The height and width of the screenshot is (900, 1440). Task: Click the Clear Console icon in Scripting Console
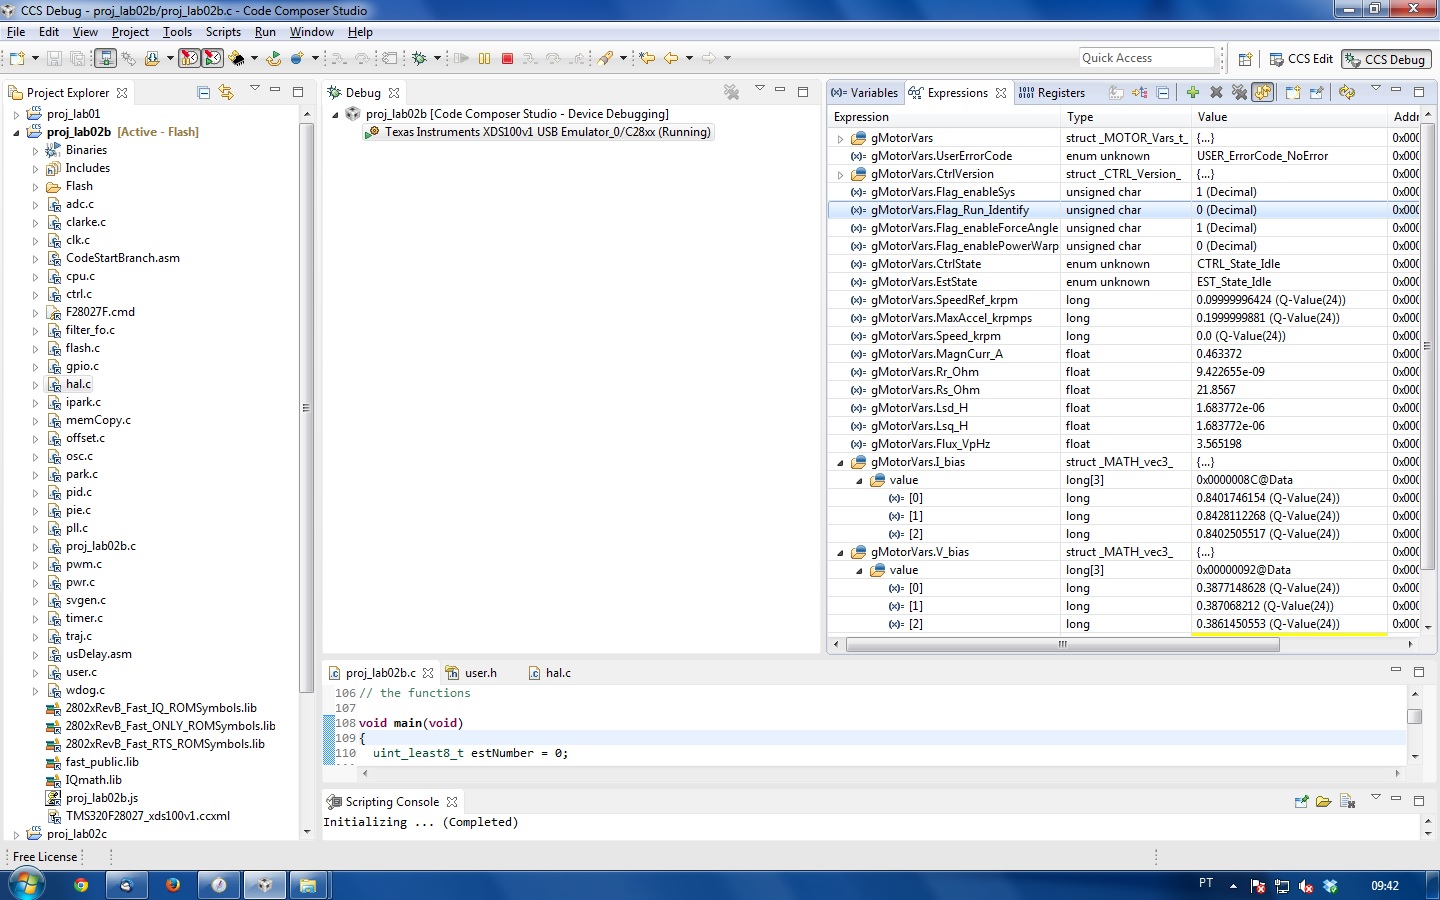coord(1347,801)
